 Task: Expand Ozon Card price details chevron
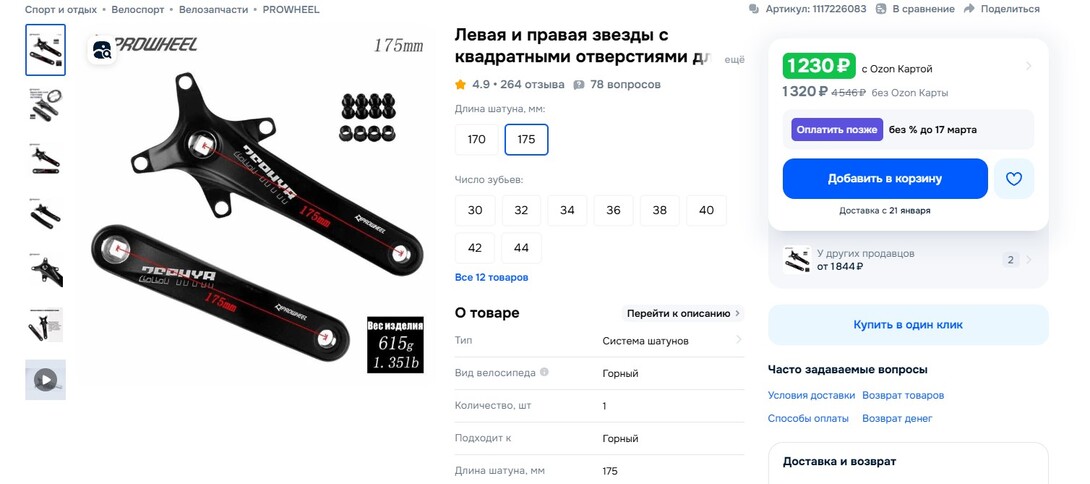pos(1028,67)
